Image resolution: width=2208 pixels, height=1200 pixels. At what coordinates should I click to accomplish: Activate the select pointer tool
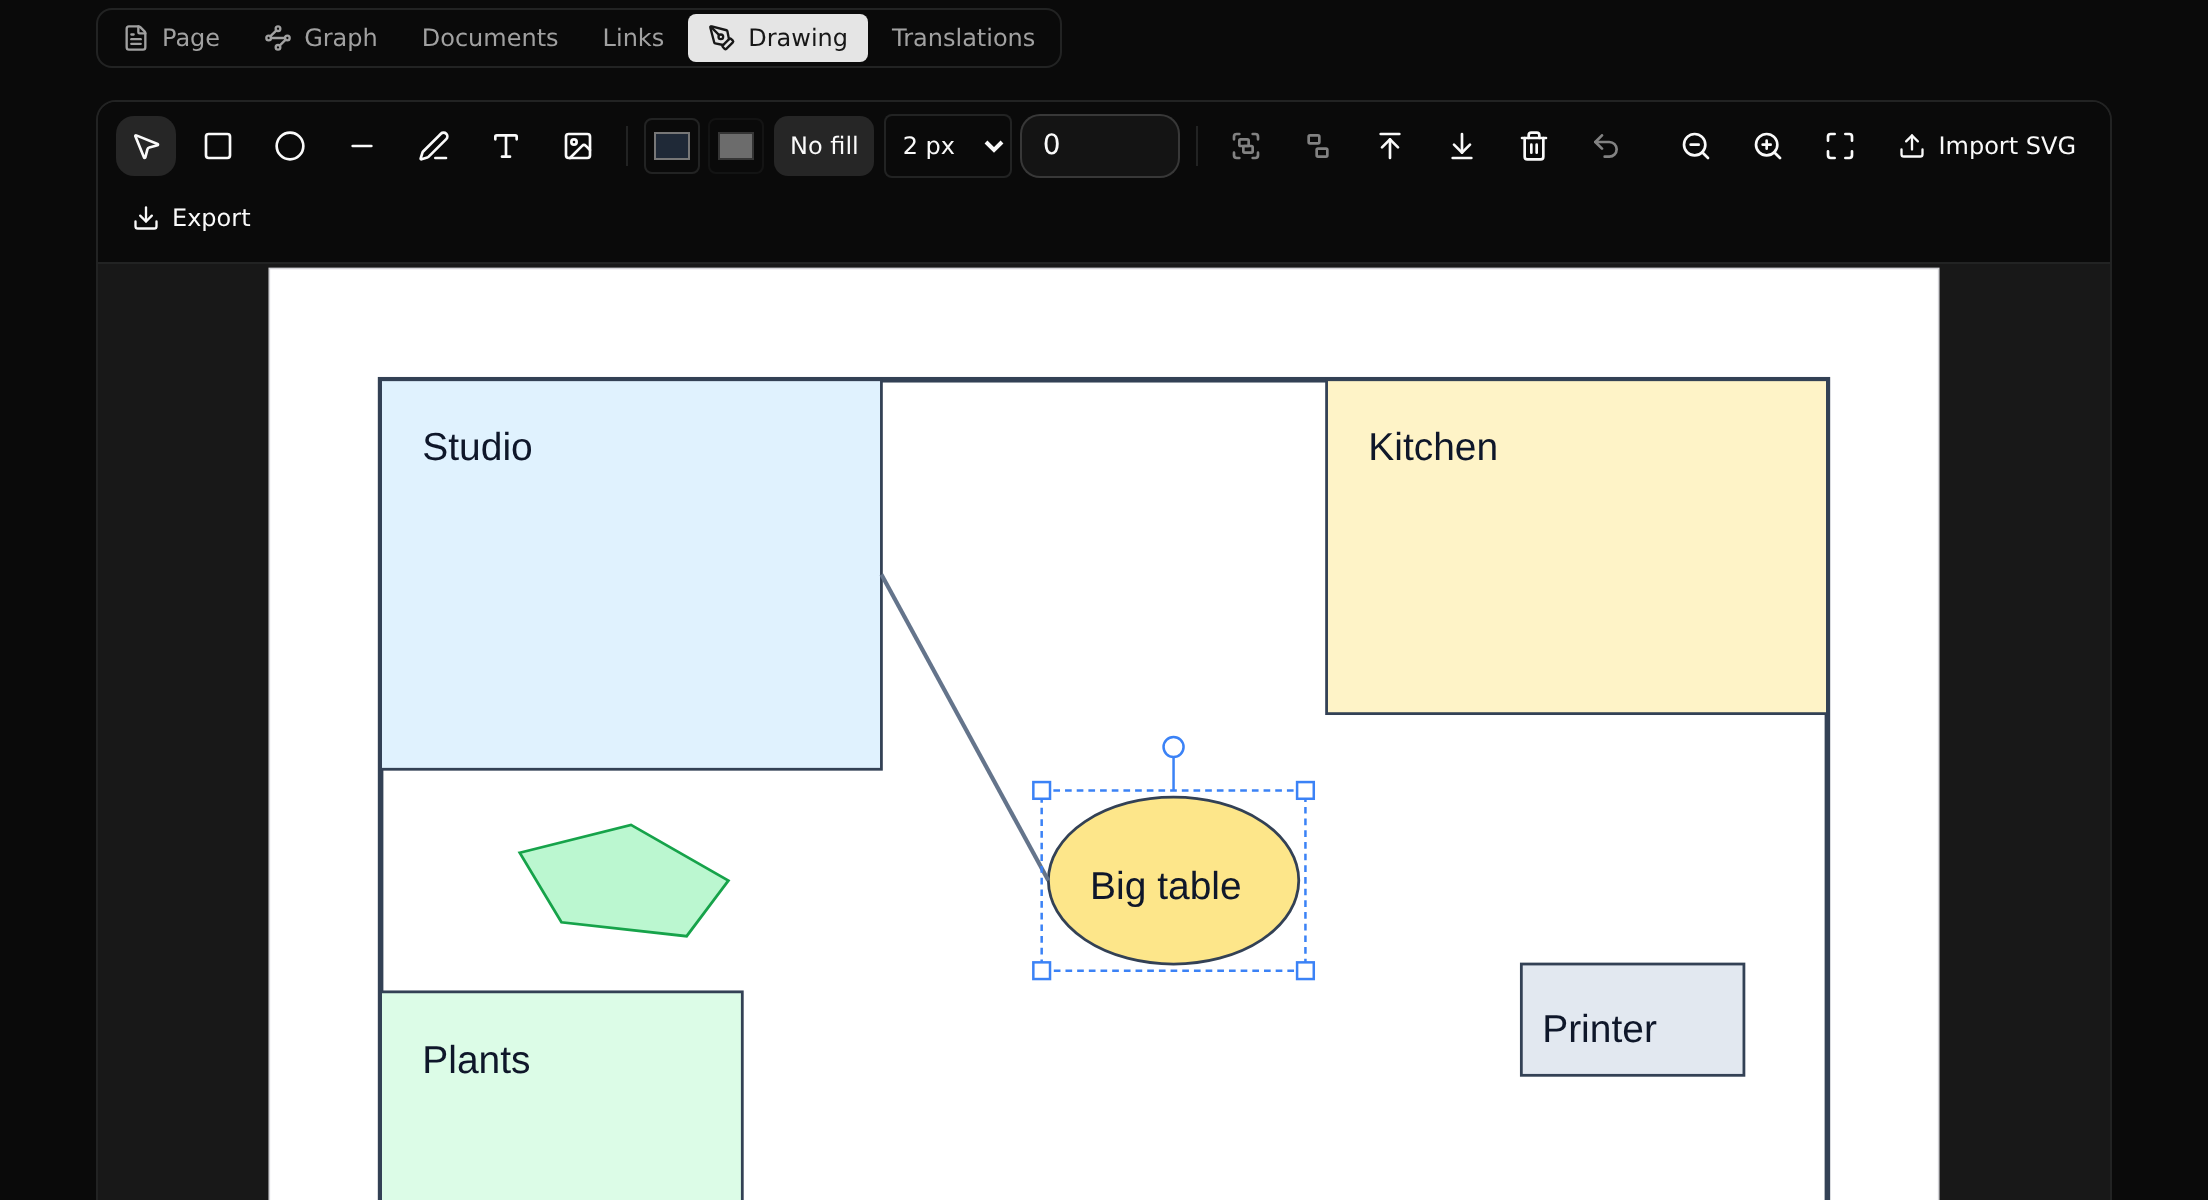(x=146, y=146)
